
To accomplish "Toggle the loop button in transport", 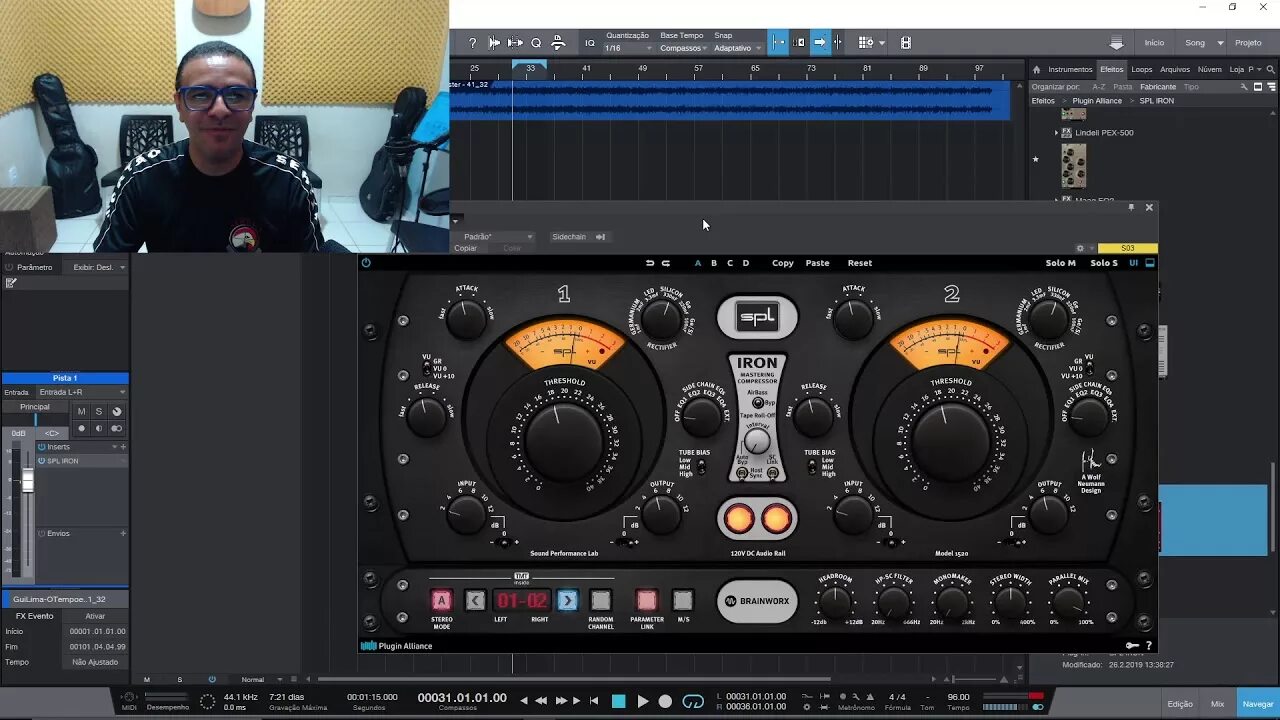I will pyautogui.click(x=692, y=702).
